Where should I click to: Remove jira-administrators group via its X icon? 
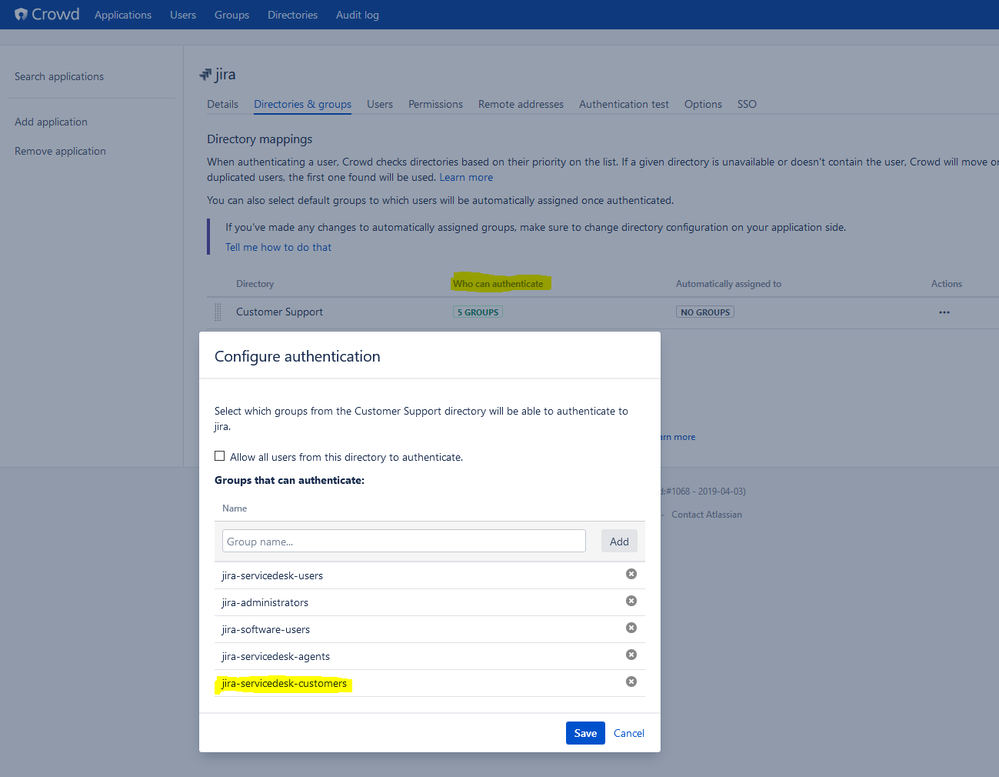pyautogui.click(x=631, y=601)
